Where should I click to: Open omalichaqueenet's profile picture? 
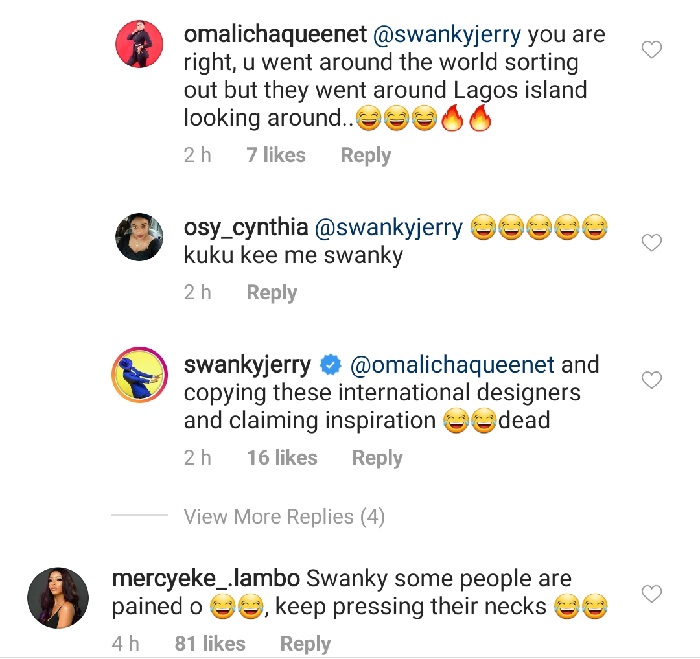coord(139,46)
